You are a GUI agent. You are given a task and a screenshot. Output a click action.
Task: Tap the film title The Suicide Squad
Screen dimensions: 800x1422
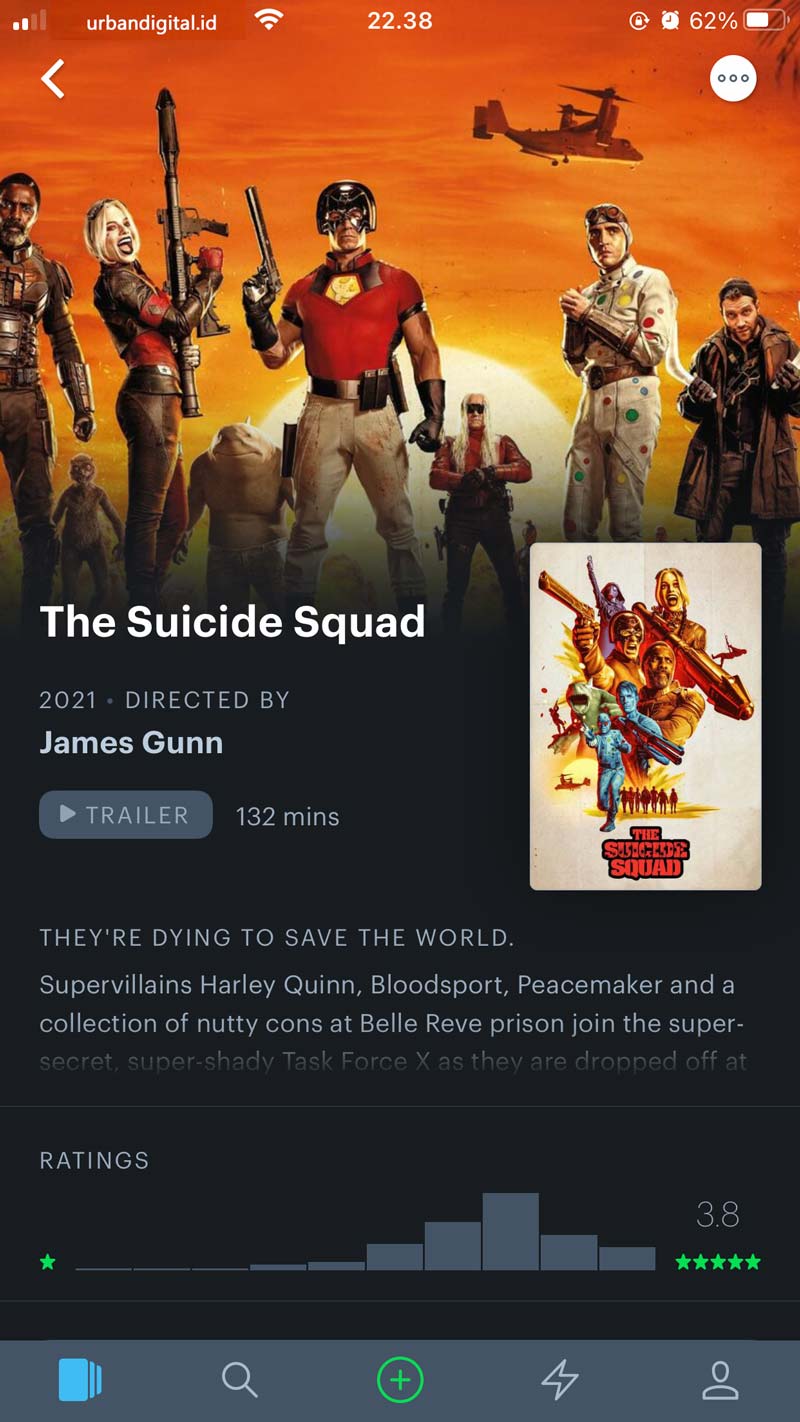(232, 622)
